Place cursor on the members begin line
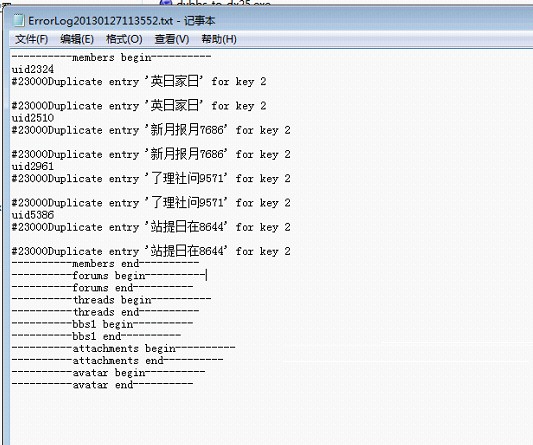This screenshot has height=445, width=533. coord(111,57)
